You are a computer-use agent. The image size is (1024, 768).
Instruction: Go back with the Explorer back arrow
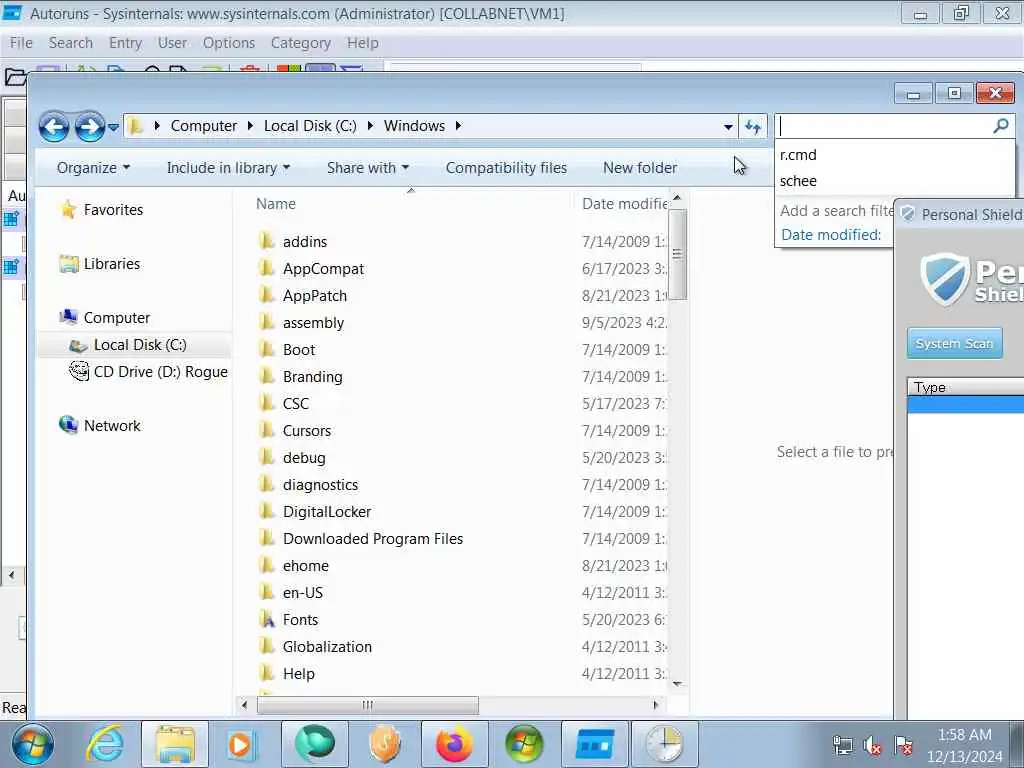click(x=54, y=127)
